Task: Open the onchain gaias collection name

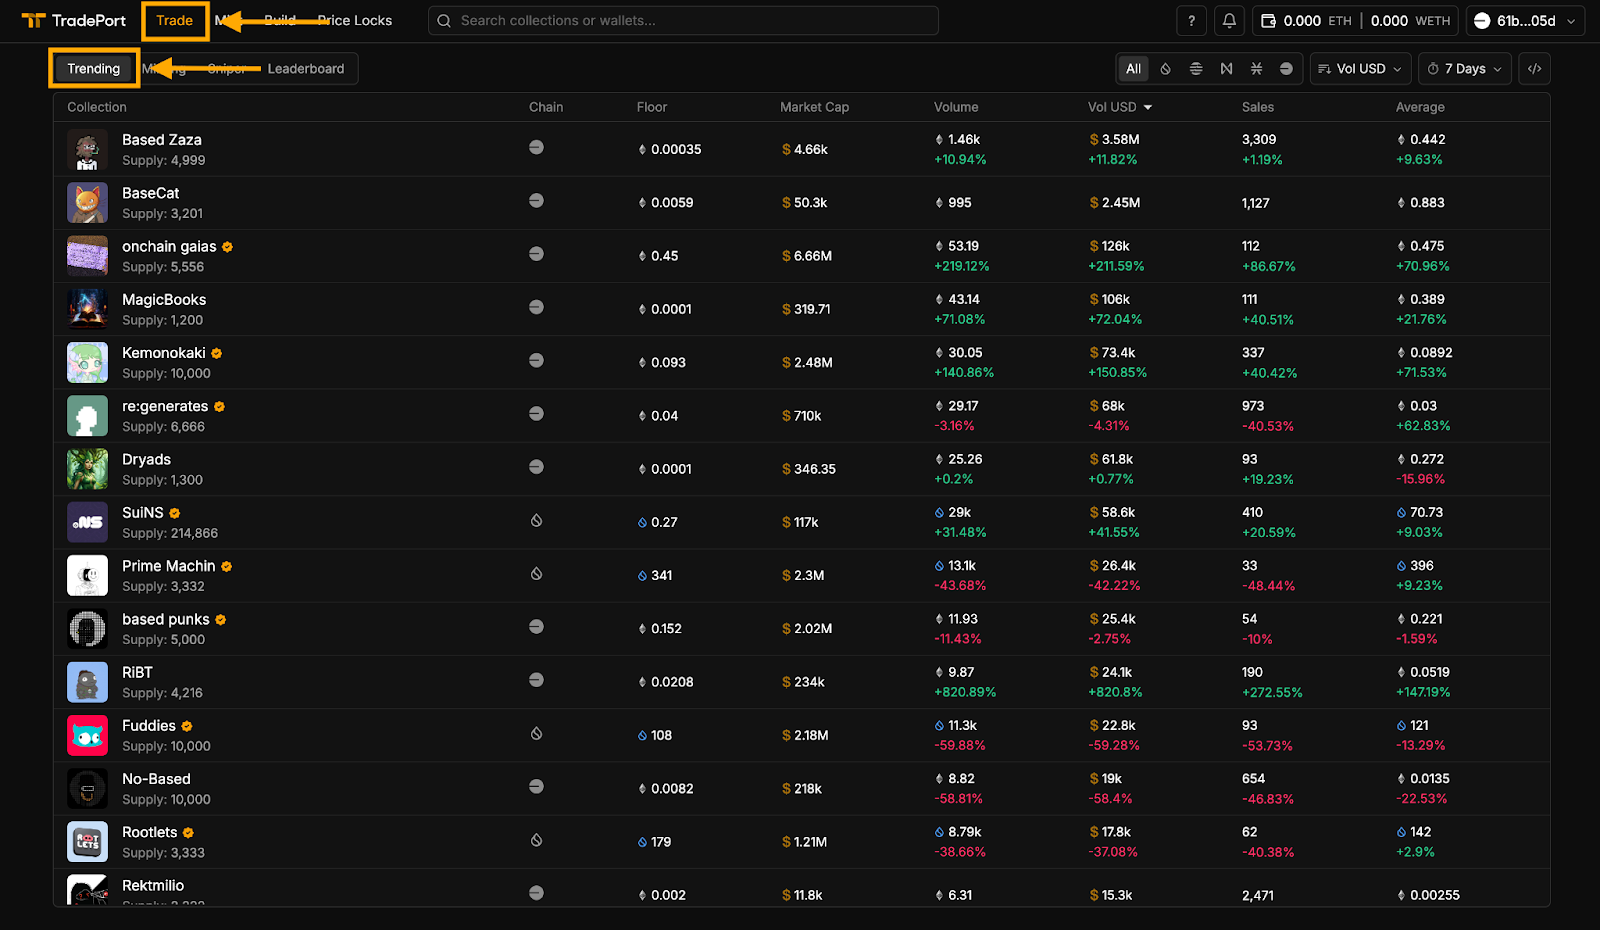Action: (169, 247)
